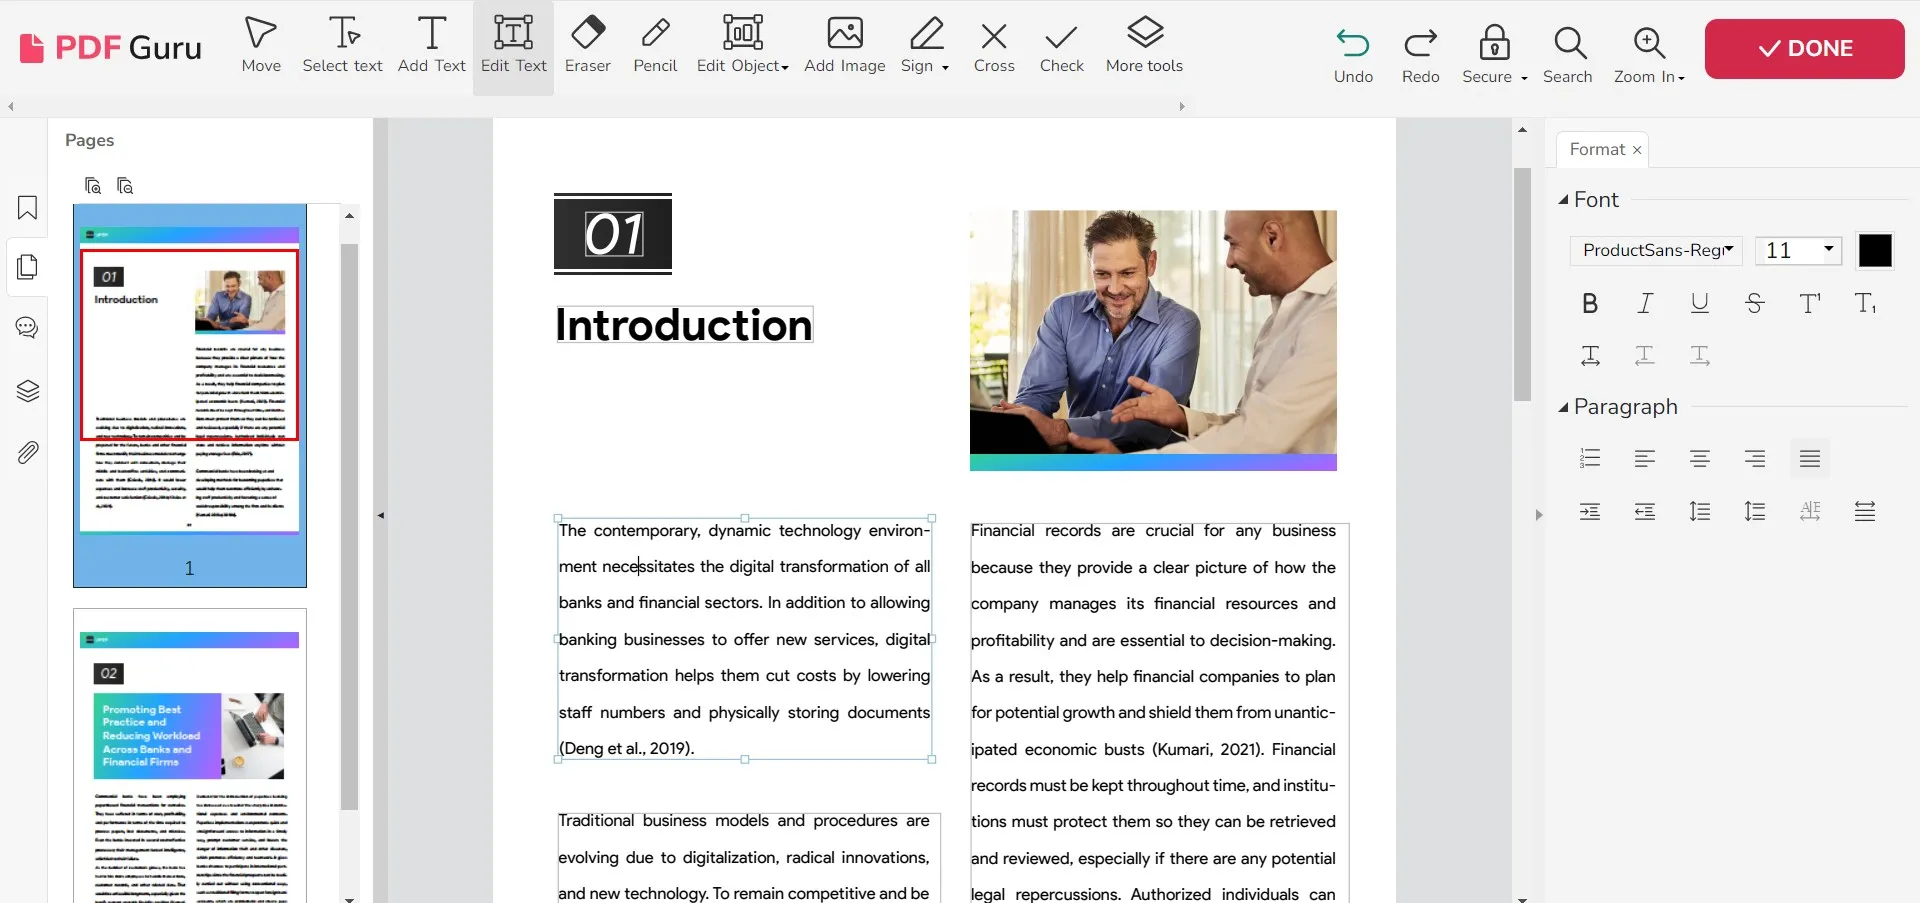This screenshot has height=903, width=1920.
Task: Switch to Select text mode
Action: [x=342, y=45]
